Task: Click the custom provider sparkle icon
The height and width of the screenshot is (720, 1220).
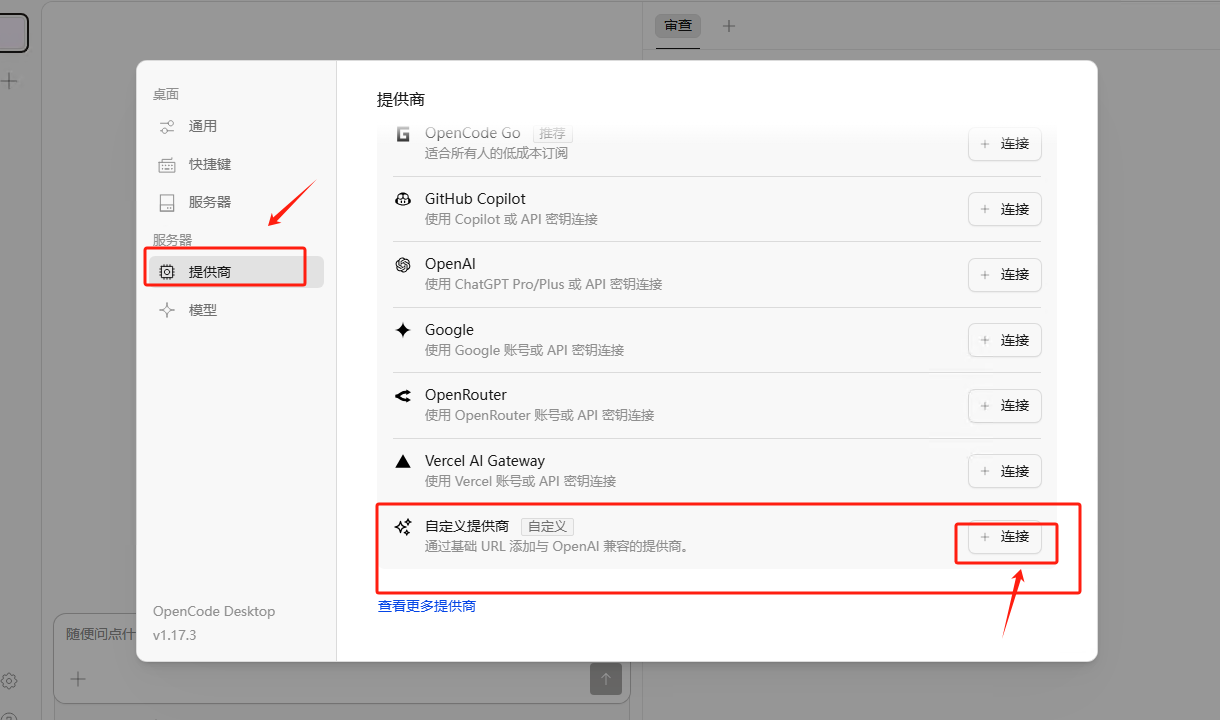Action: click(x=403, y=527)
